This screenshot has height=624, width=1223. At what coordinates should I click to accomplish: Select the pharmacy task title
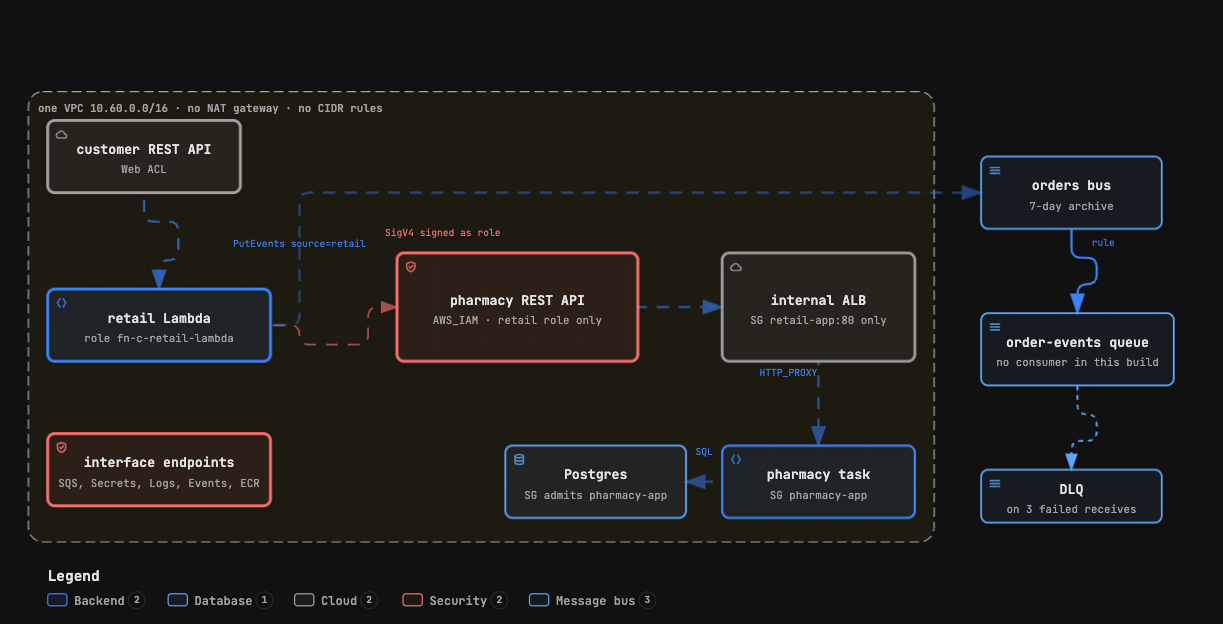click(x=818, y=474)
